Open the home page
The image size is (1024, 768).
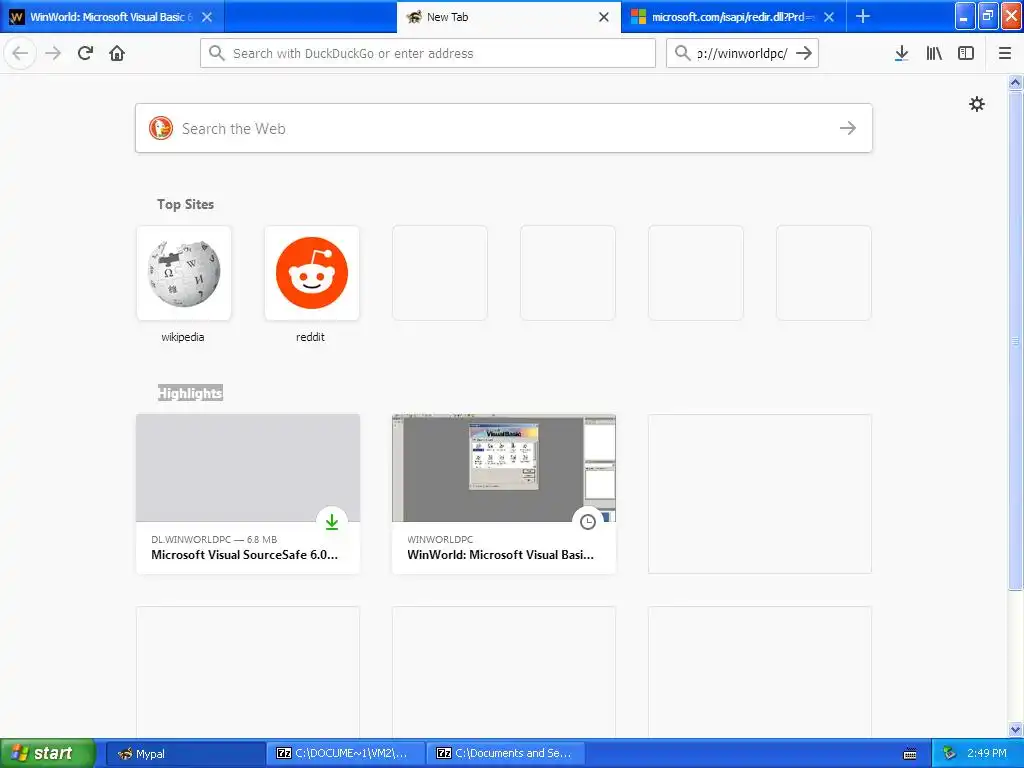(117, 53)
